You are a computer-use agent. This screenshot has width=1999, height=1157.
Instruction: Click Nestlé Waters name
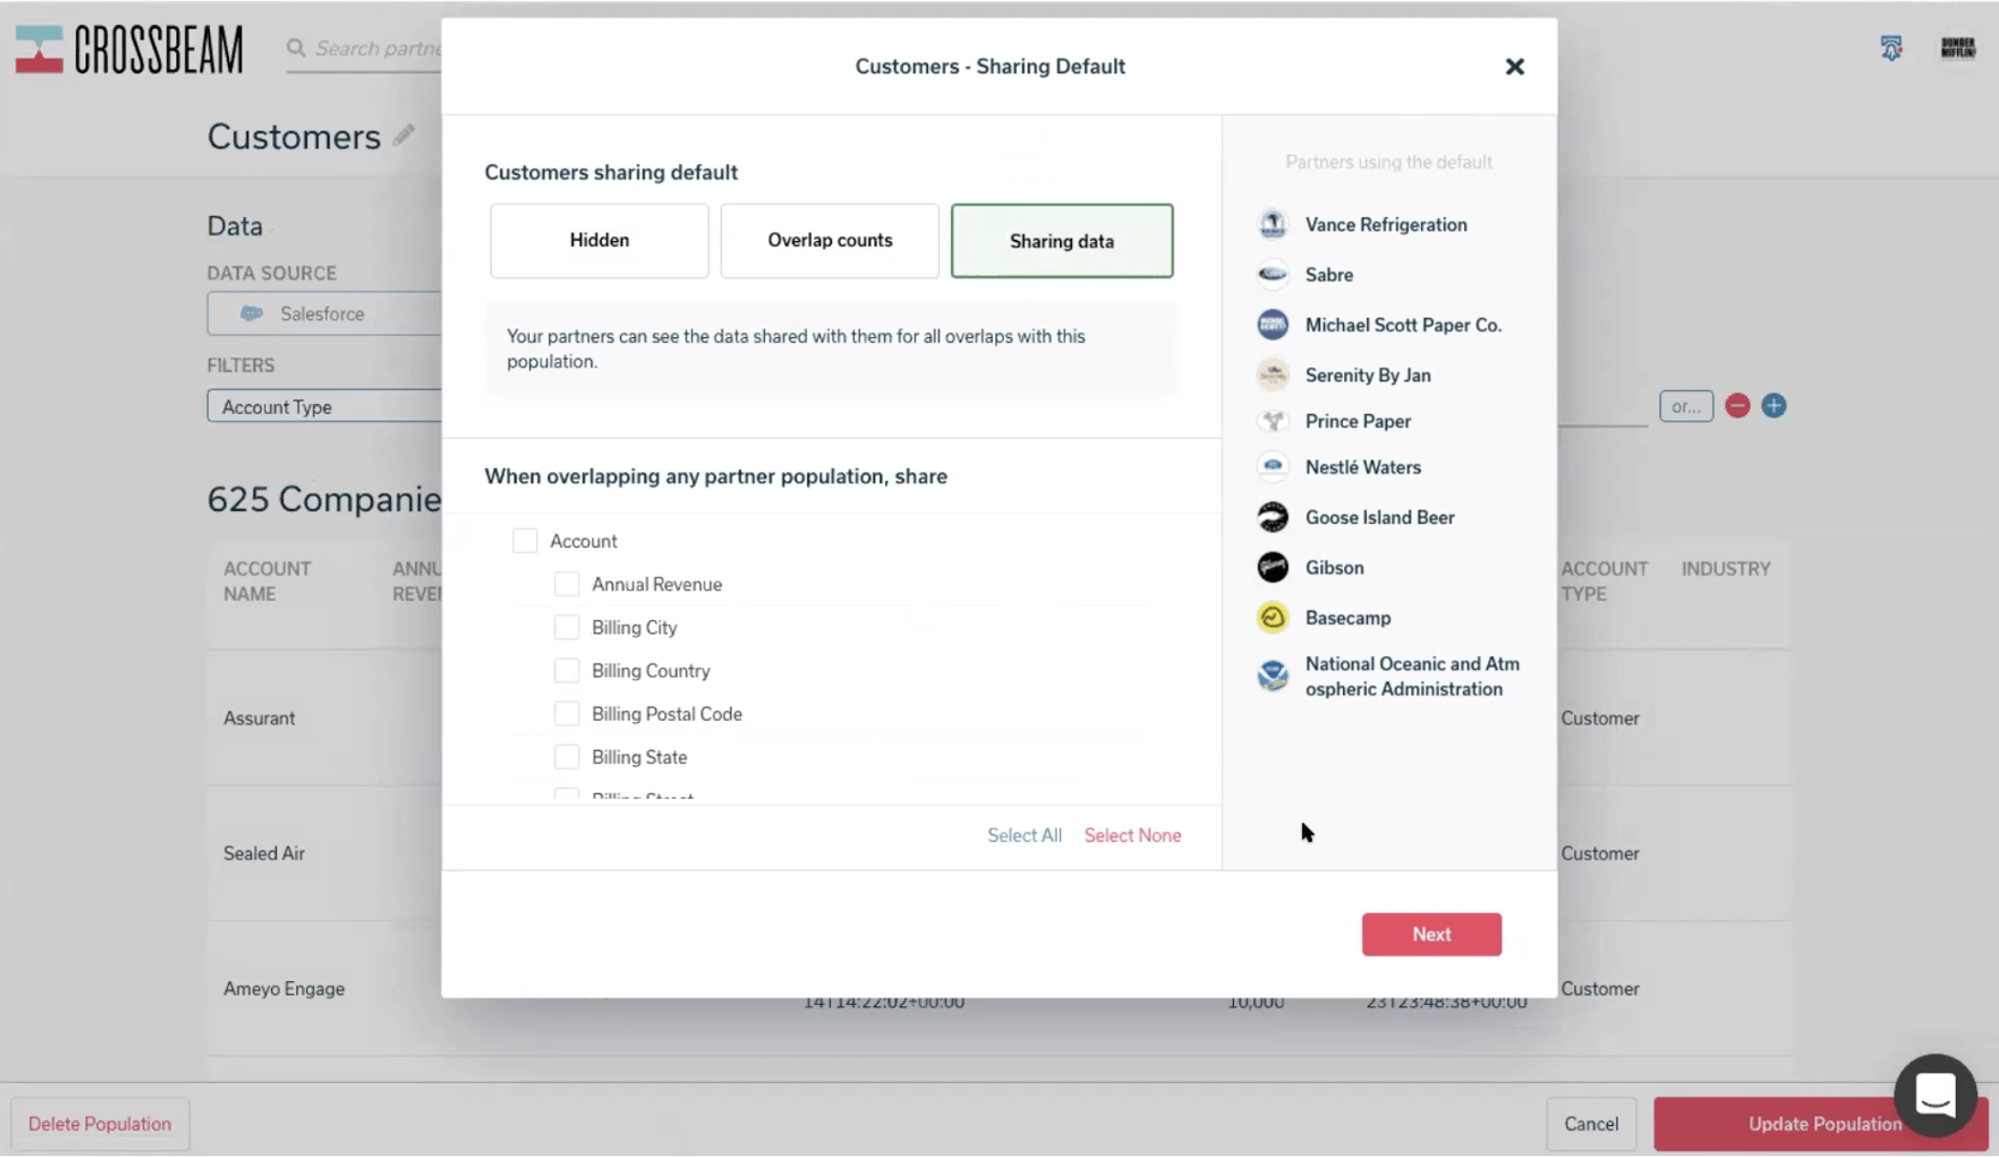[x=1363, y=467]
